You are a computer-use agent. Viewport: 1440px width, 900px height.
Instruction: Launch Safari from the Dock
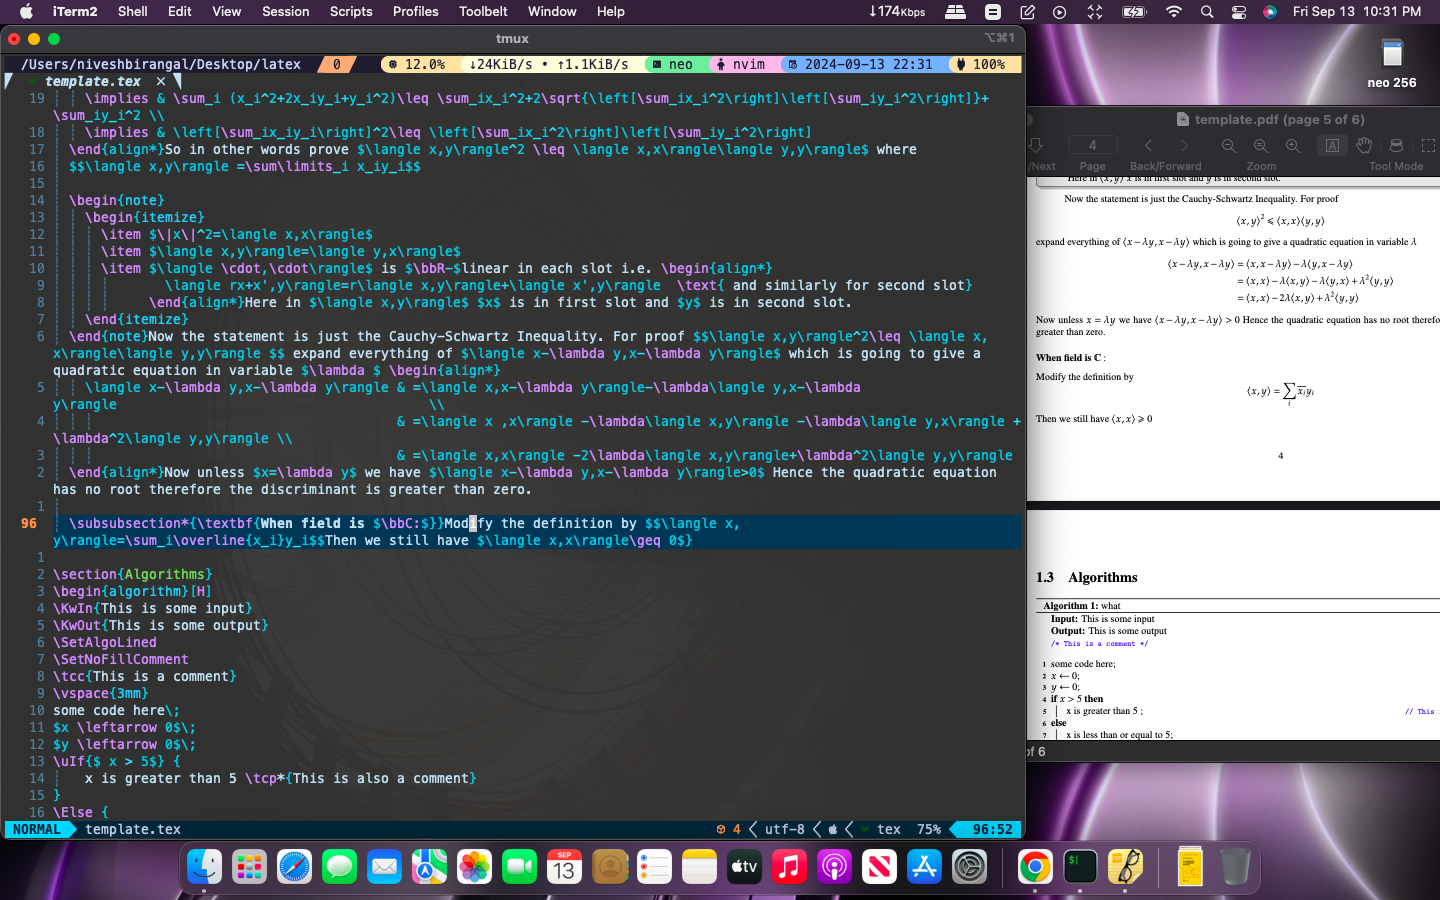(294, 866)
